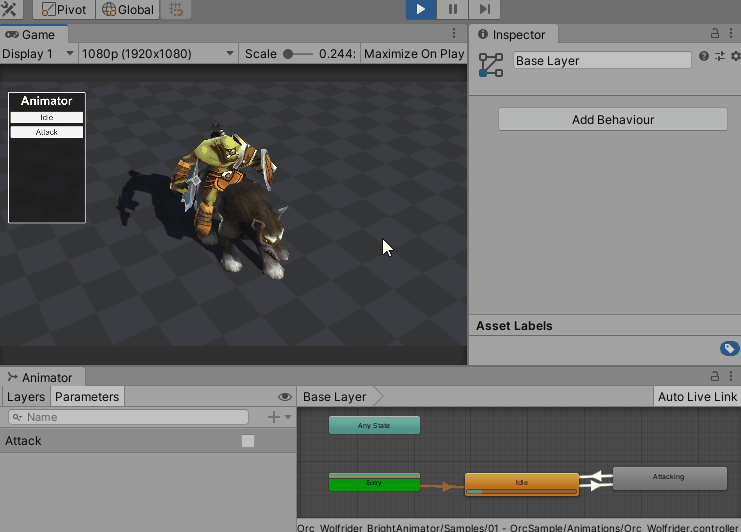Select the Attack parameter row
This screenshot has width=741, height=532.
coord(148,441)
